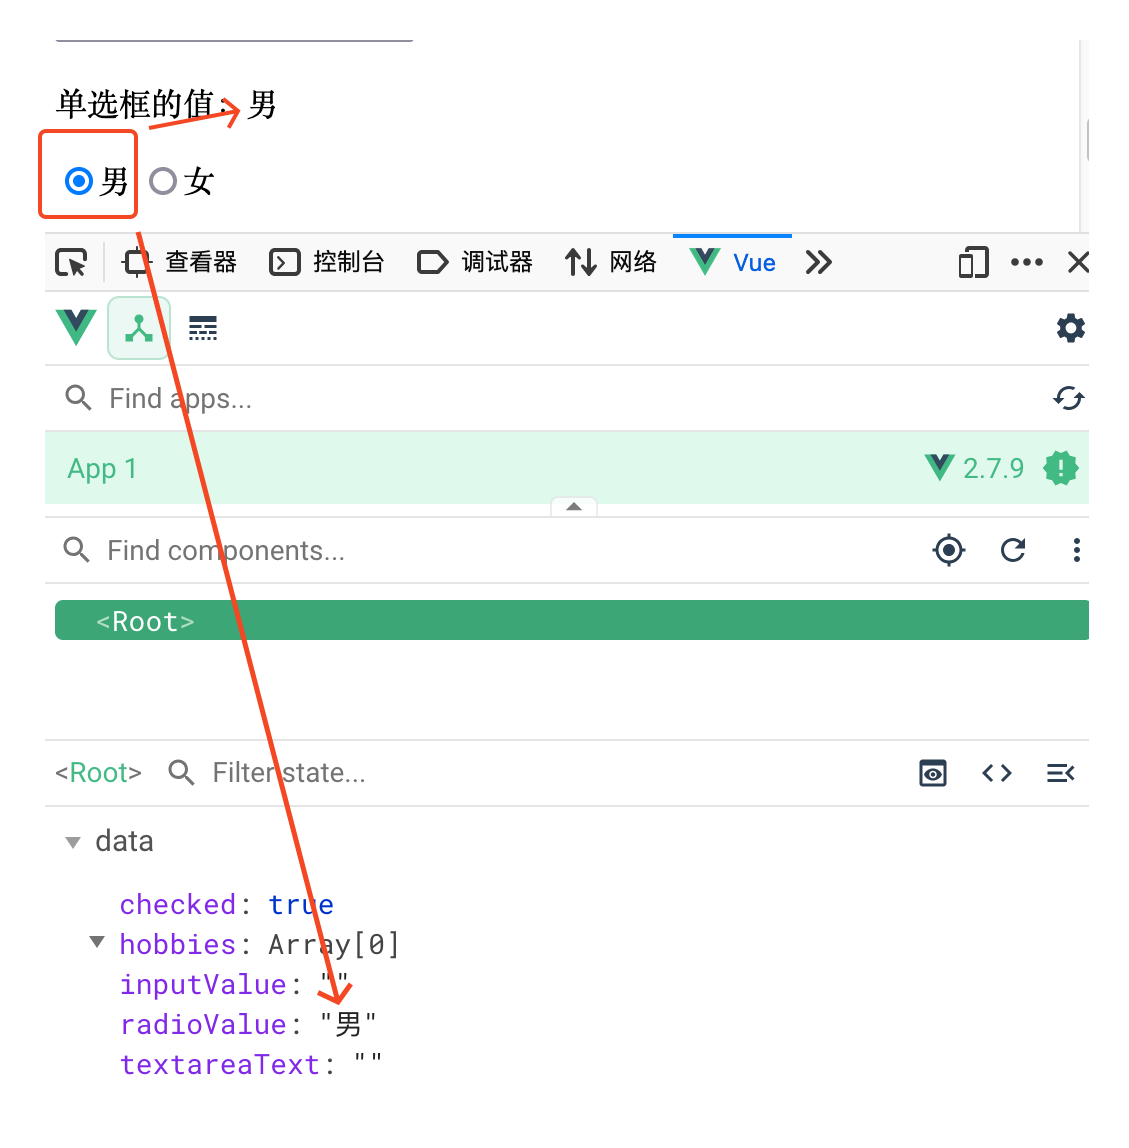This screenshot has width=1129, height=1148.
Task: Toggle responsive design mode icon
Action: pyautogui.click(x=972, y=263)
